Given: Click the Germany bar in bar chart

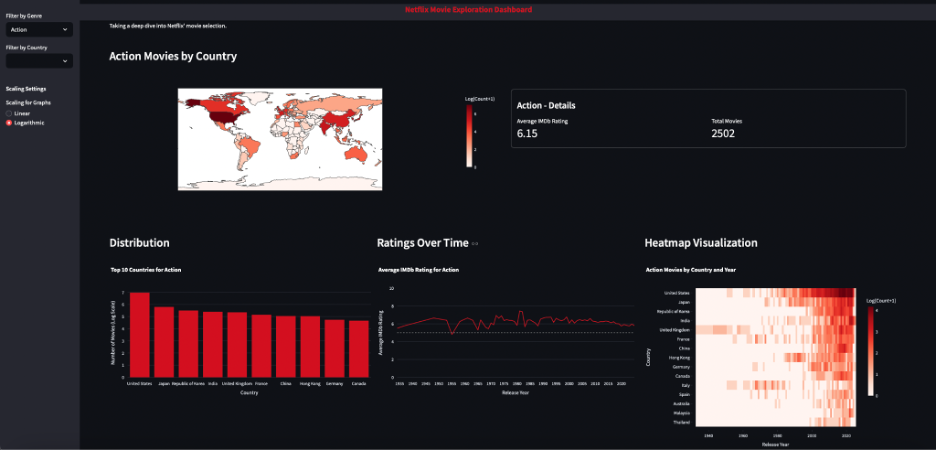Looking at the screenshot, I should pyautogui.click(x=334, y=349).
